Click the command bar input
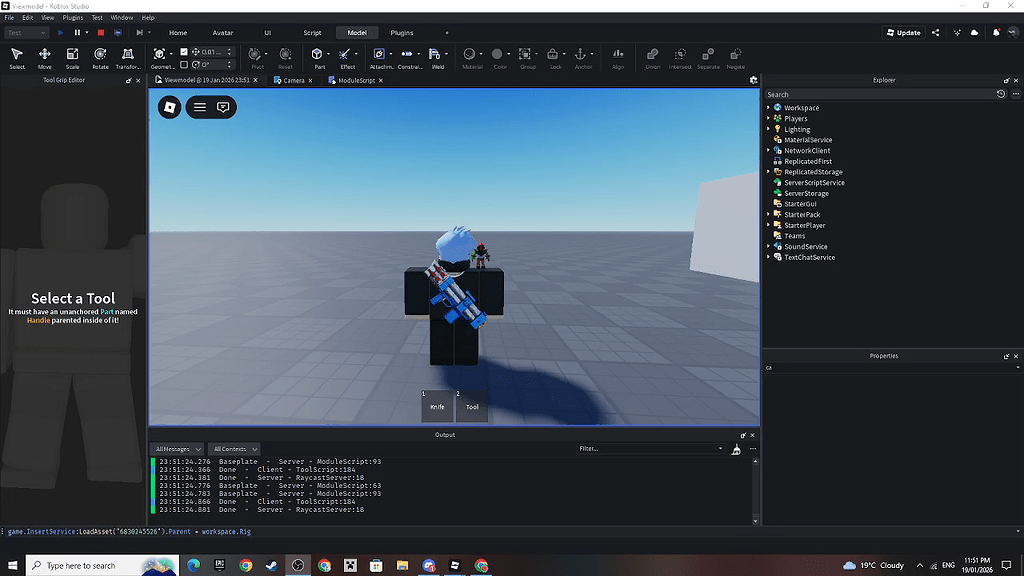This screenshot has width=1024, height=576. pyautogui.click(x=509, y=532)
